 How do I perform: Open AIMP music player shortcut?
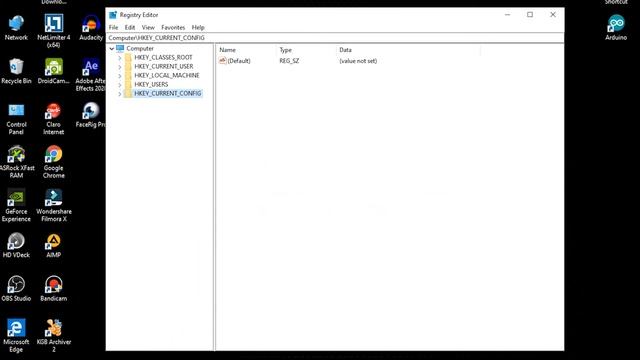53,245
